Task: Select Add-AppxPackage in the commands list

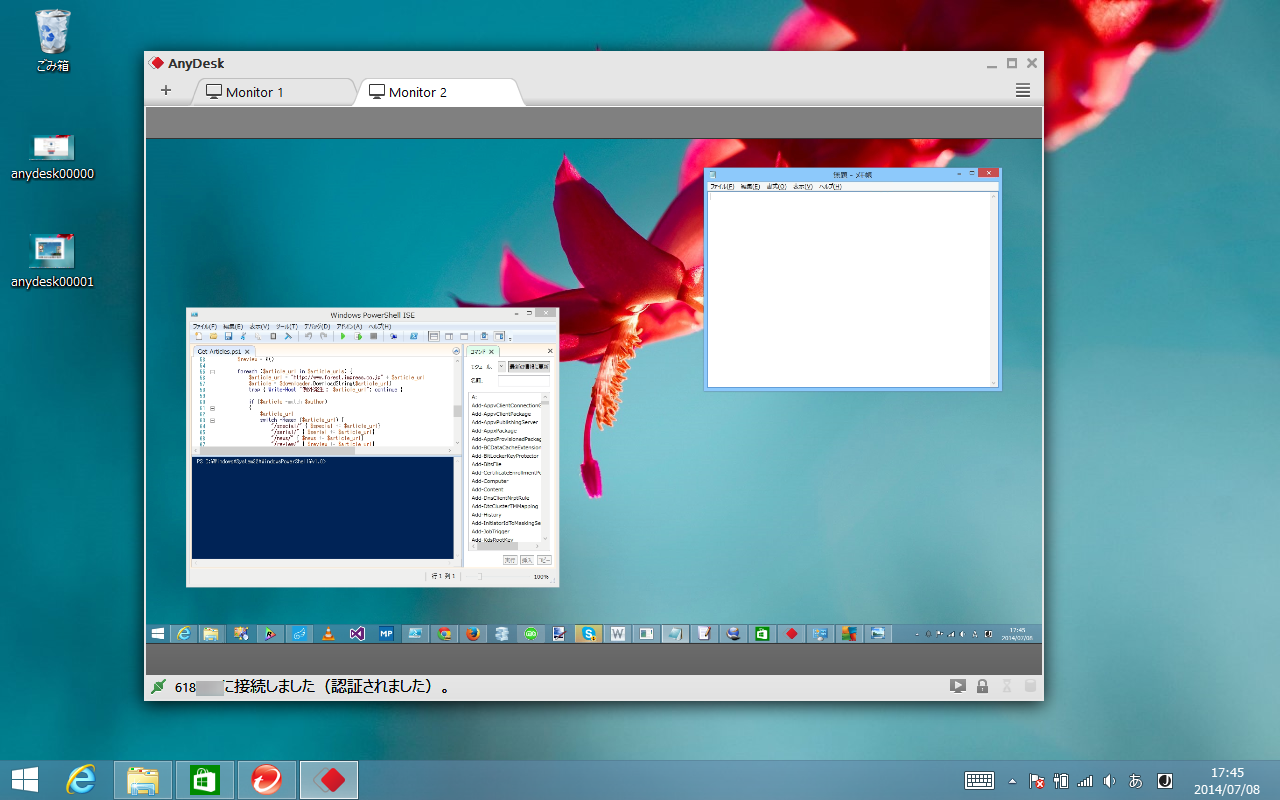Action: click(495, 430)
